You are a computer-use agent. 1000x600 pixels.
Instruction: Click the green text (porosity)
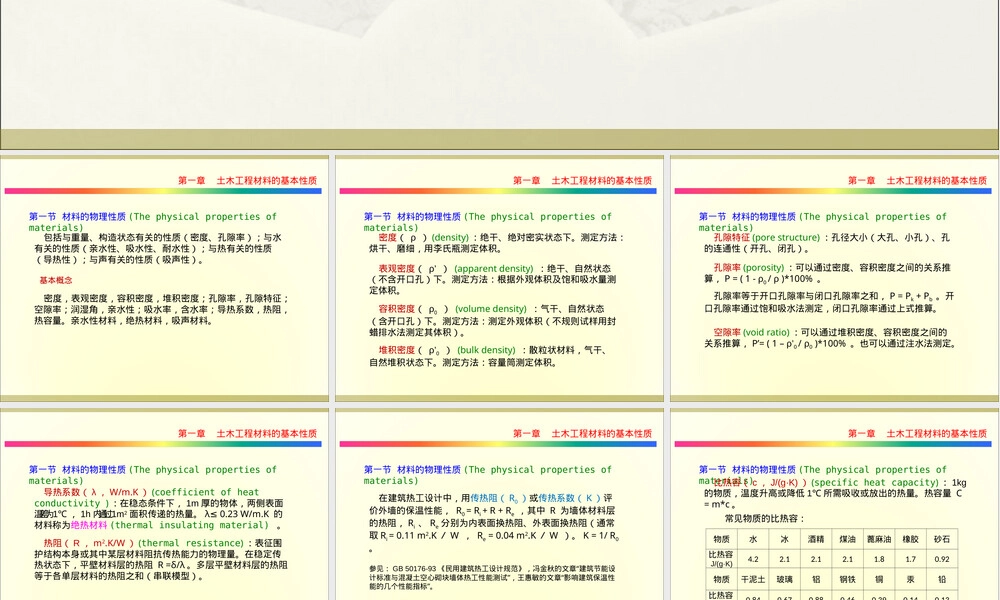click(x=763, y=268)
